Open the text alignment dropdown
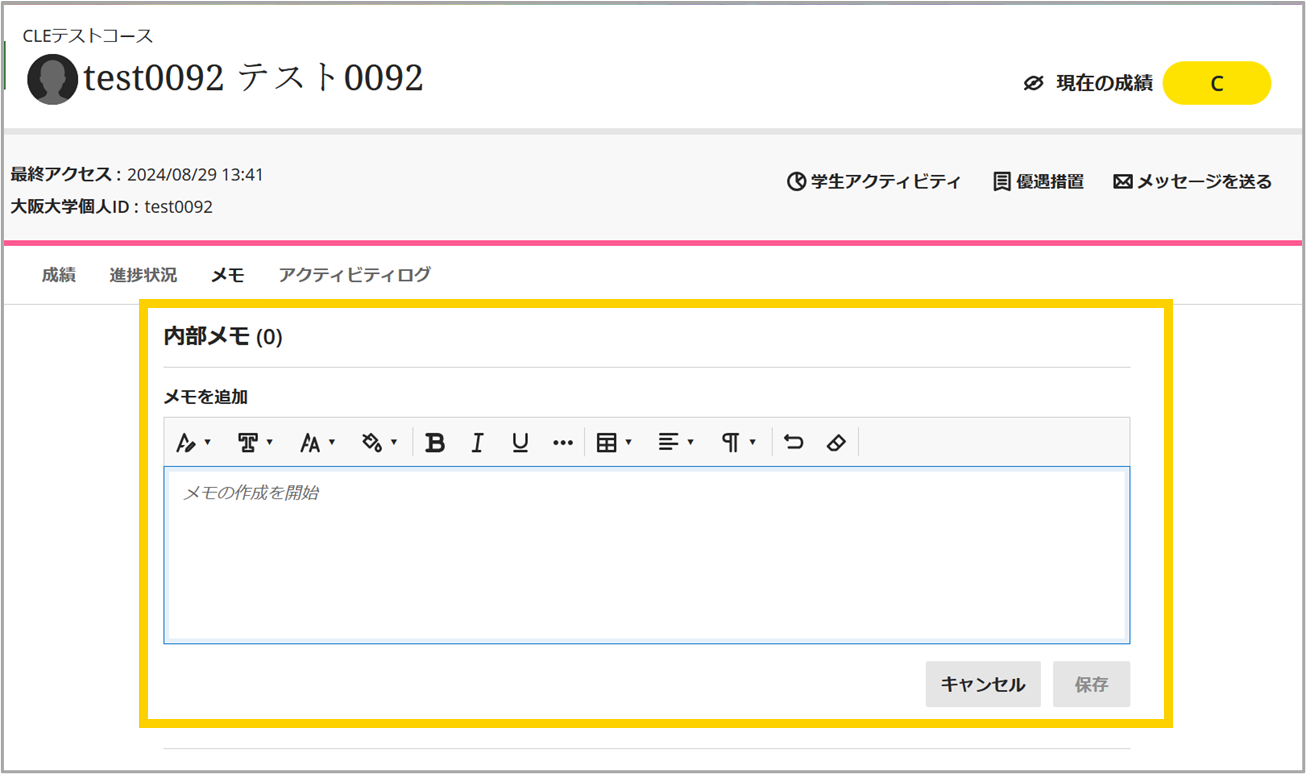 (x=676, y=443)
